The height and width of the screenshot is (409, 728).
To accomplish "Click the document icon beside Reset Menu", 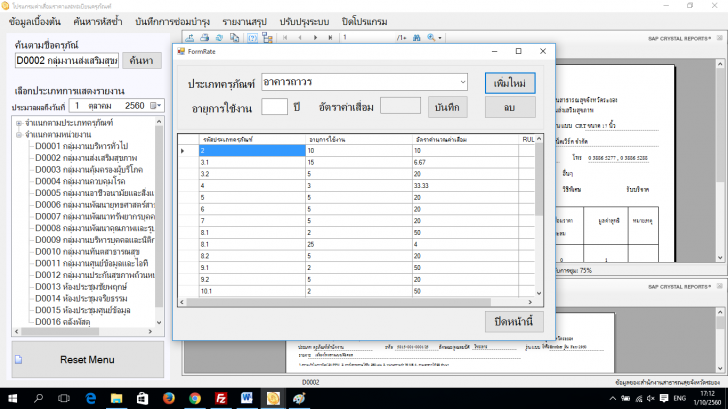I will pos(19,360).
